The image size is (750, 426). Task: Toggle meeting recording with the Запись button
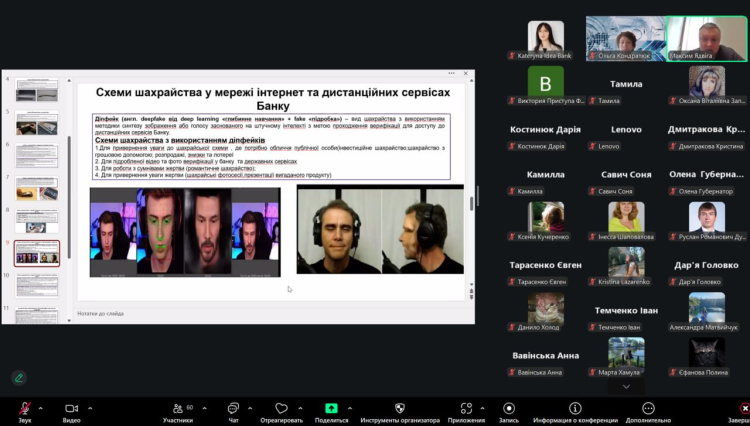click(x=509, y=409)
